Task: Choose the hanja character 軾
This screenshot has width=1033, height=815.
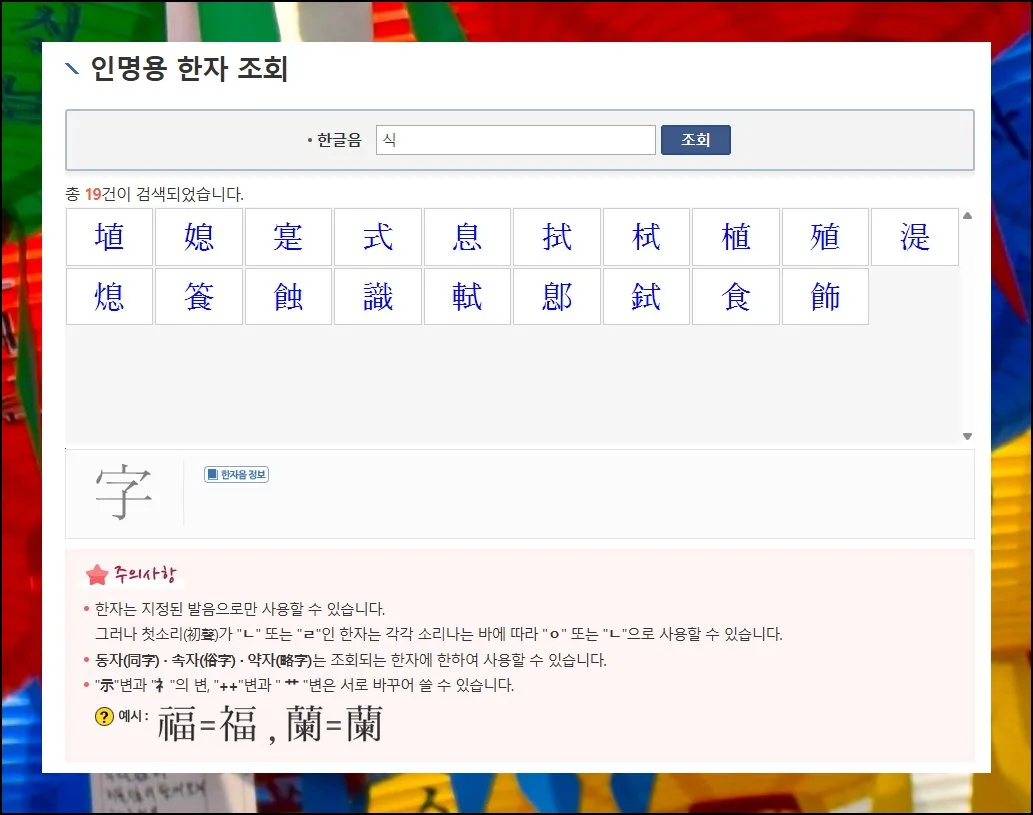Action: click(467, 297)
